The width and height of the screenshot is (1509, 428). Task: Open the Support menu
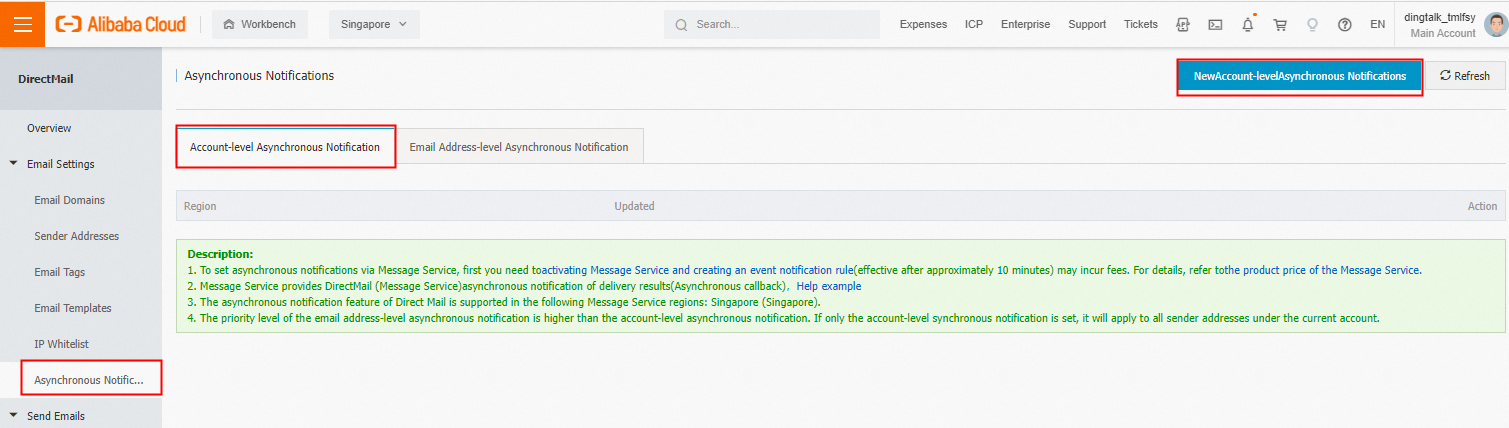pos(1087,24)
